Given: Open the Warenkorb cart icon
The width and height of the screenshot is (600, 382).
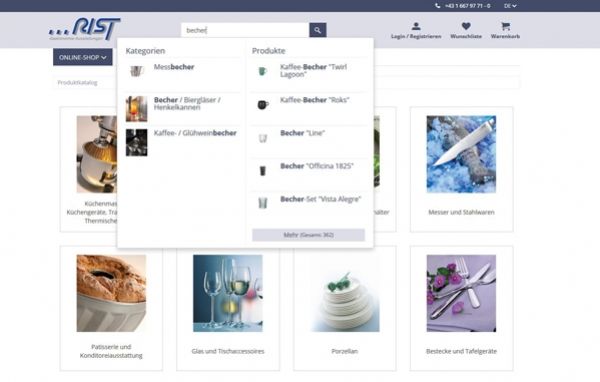Looking at the screenshot, I should tap(505, 26).
